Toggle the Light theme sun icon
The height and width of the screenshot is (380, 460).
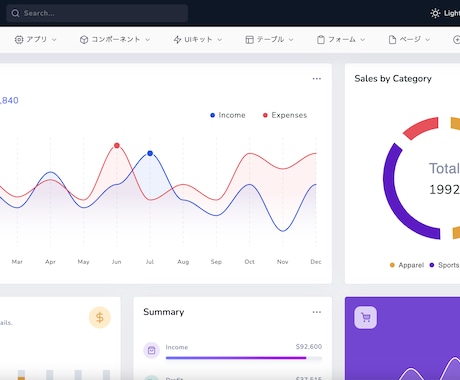tap(435, 13)
